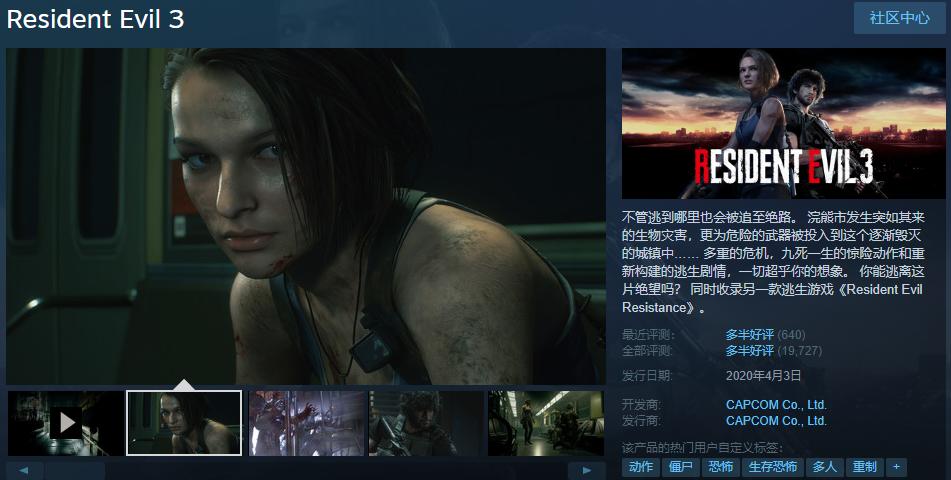
Task: Select the 生存恐怖 tag
Action: click(773, 467)
